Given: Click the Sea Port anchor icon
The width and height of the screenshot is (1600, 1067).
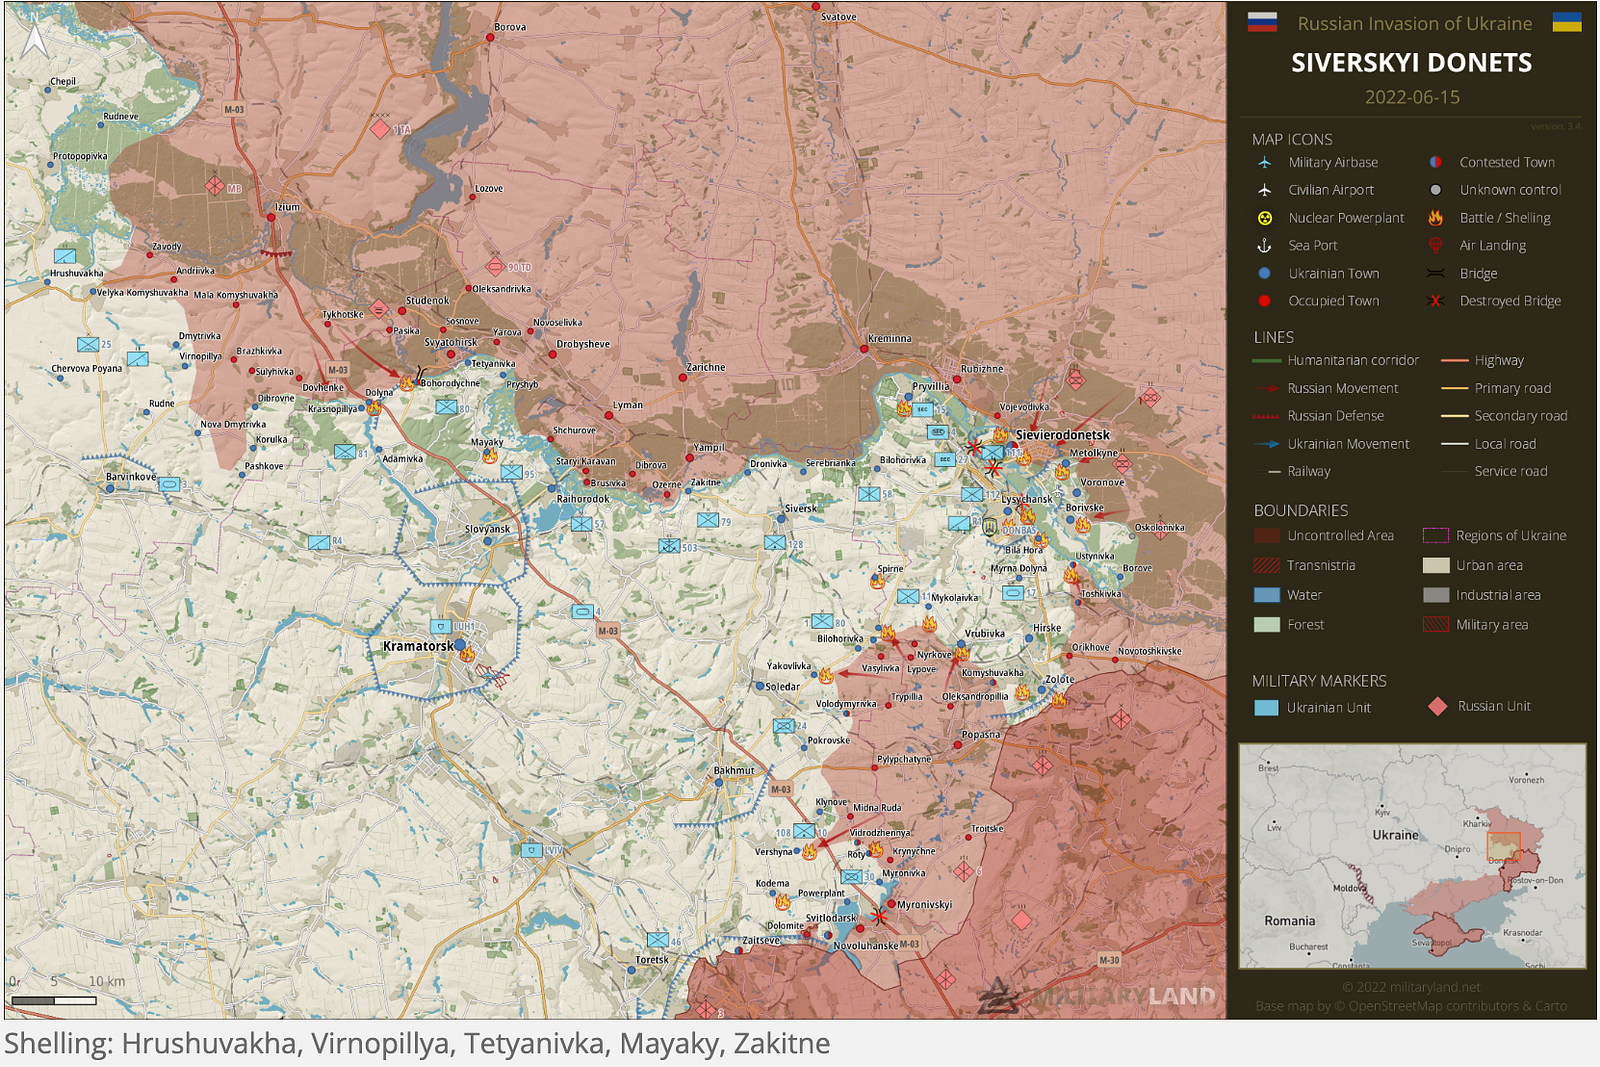Looking at the screenshot, I should click(x=1265, y=245).
